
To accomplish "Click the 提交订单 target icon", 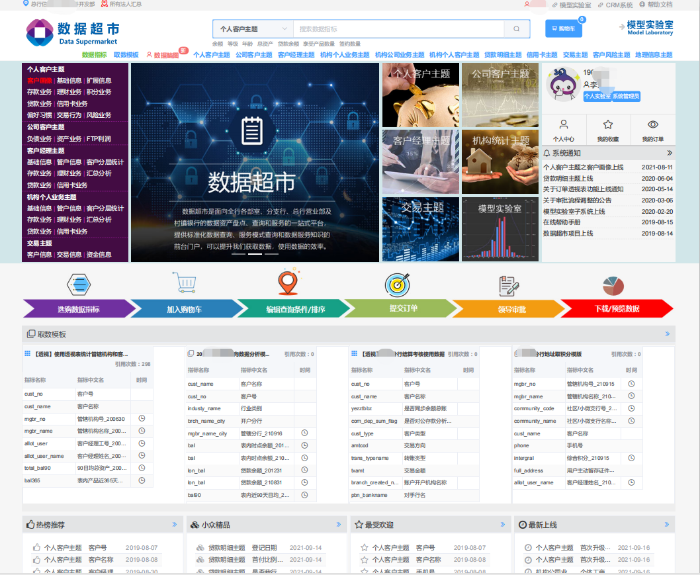I will [397, 284].
